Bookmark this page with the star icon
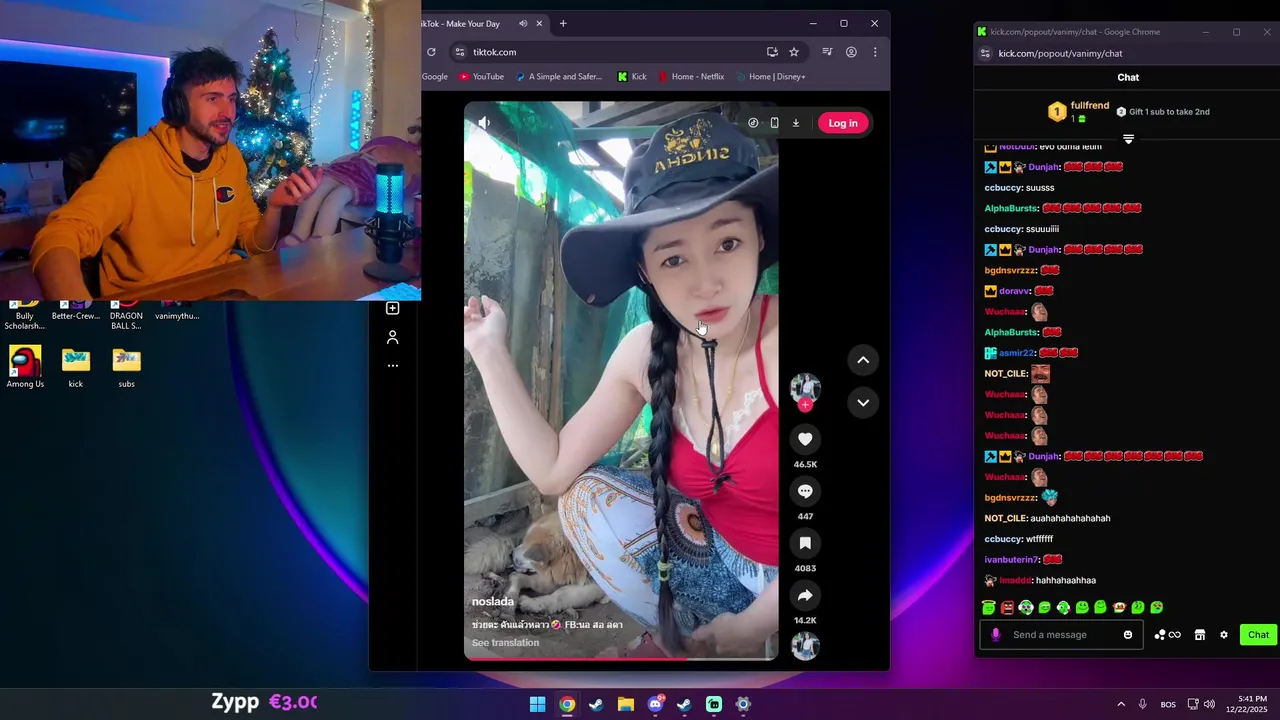This screenshot has width=1280, height=720. tap(794, 52)
